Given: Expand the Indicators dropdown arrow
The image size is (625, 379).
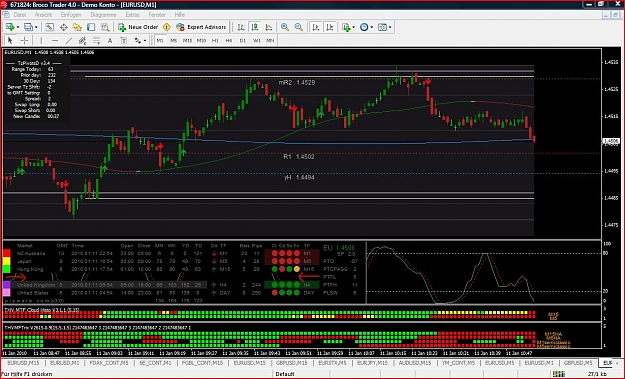Looking at the screenshot, I should click(x=354, y=27).
